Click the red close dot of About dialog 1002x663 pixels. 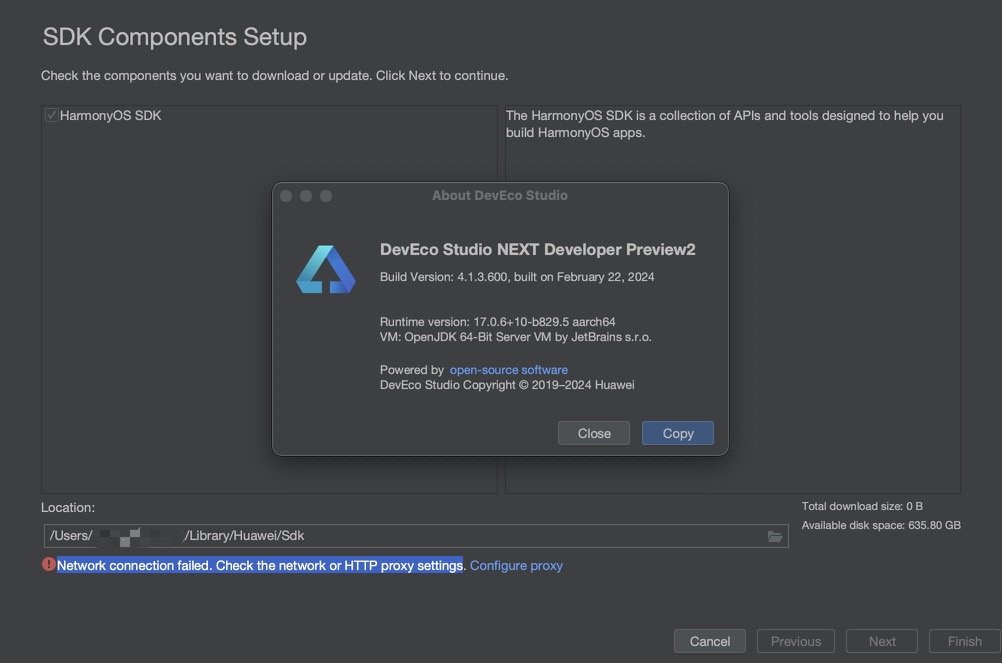pos(286,196)
